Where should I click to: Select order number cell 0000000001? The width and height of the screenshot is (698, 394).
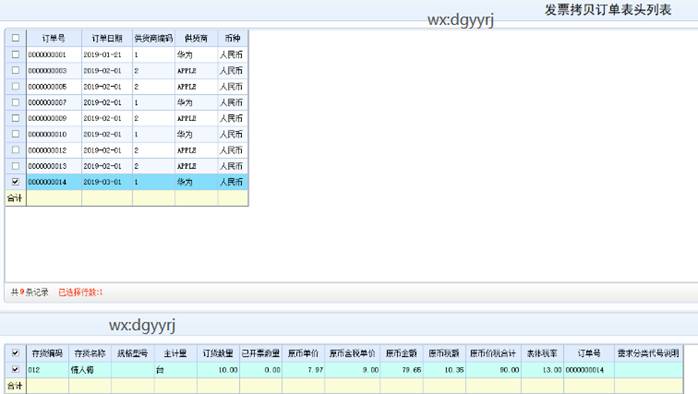(54, 55)
